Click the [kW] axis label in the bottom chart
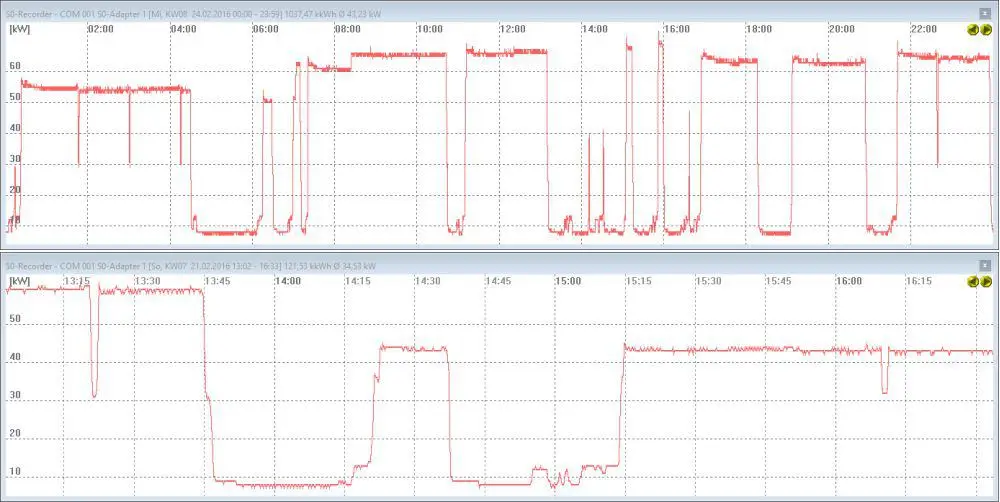The width and height of the screenshot is (1000, 502). click(x=18, y=282)
